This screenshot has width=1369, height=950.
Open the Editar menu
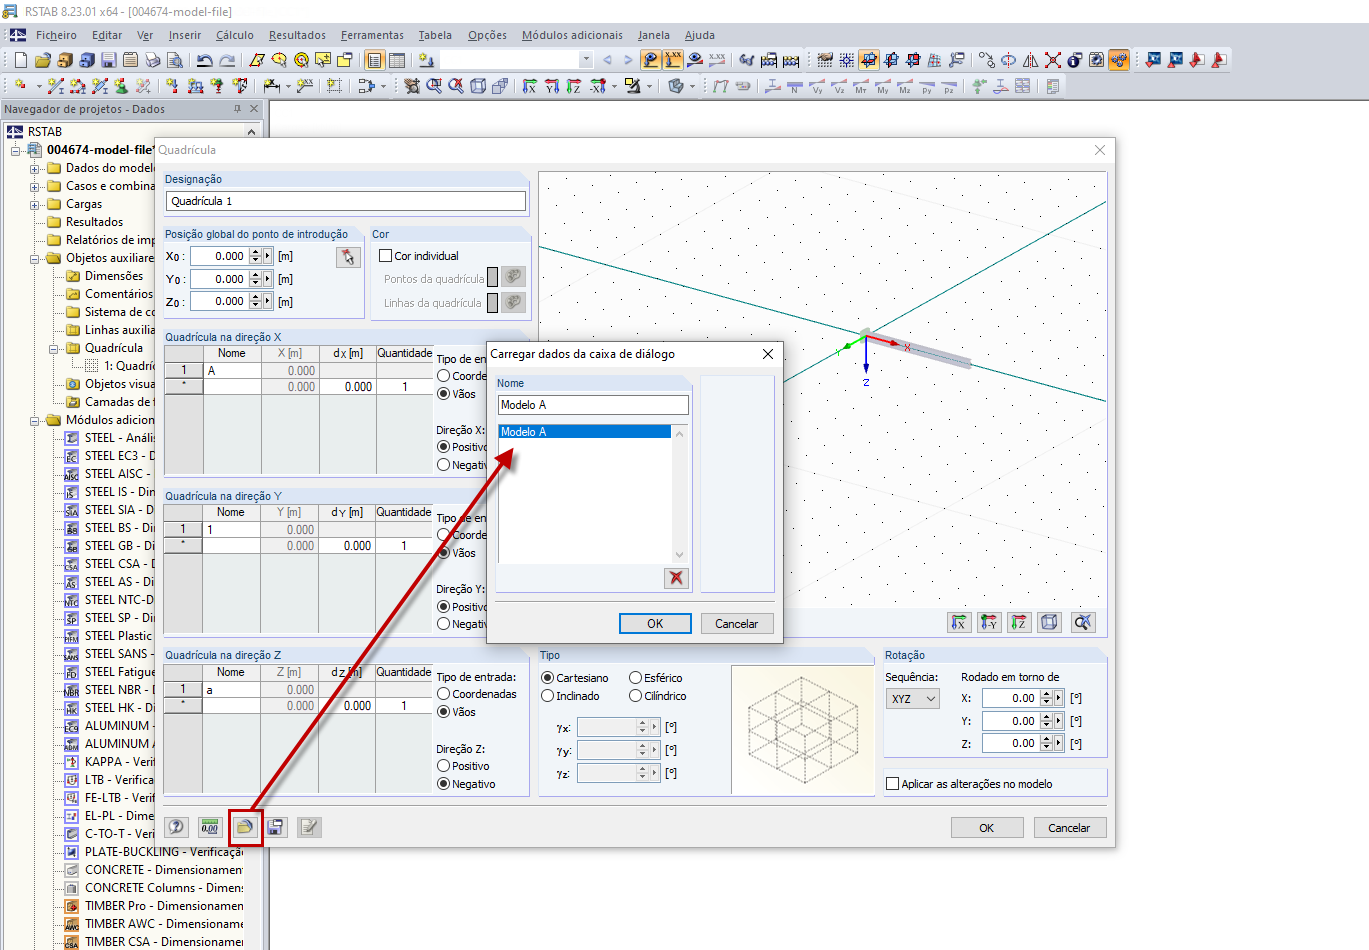pos(107,35)
